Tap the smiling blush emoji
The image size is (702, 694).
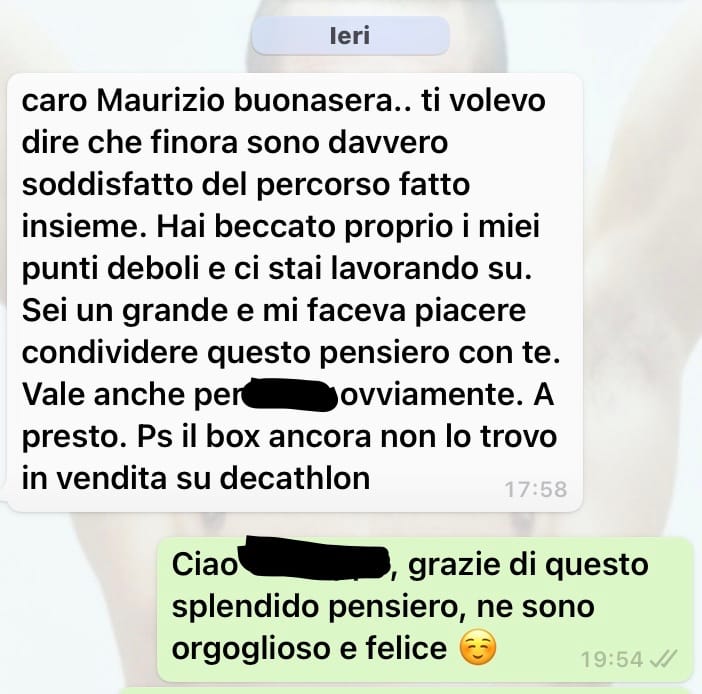[478, 648]
